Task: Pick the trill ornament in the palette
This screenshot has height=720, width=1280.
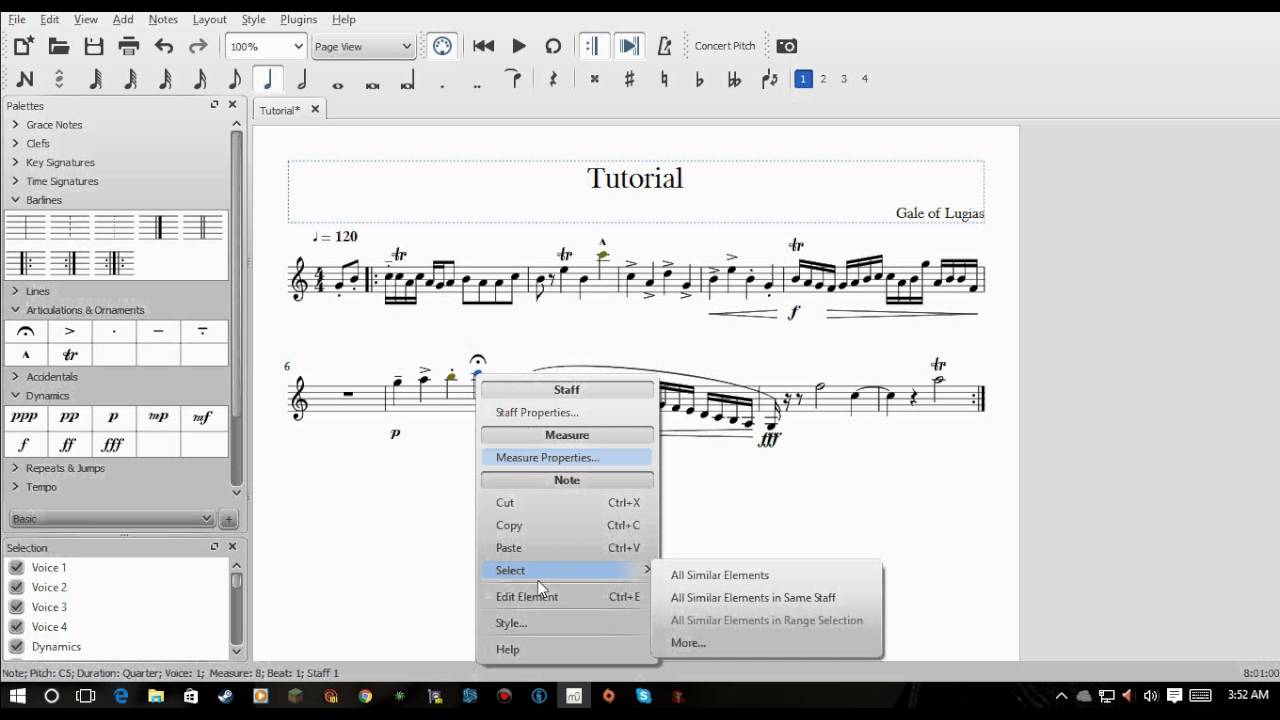Action: (70, 355)
